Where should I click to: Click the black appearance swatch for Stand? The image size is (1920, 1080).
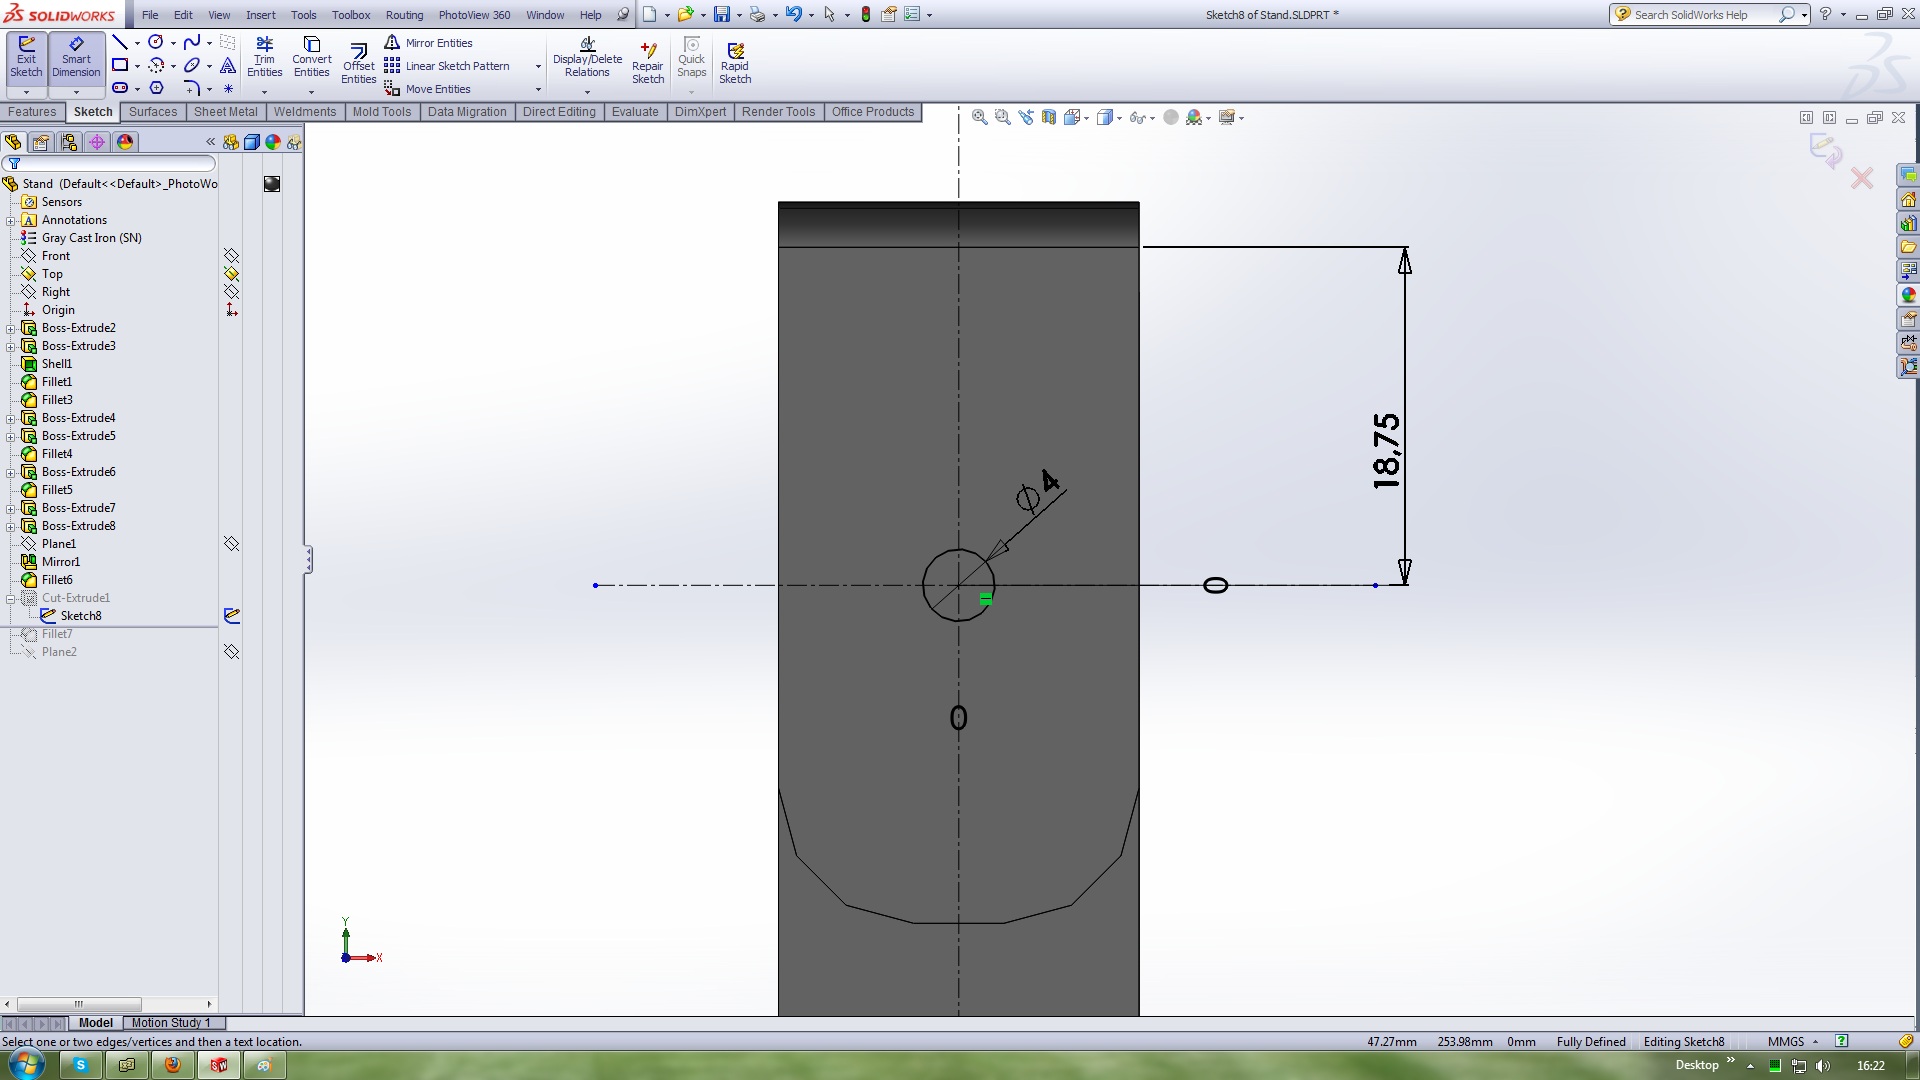pyautogui.click(x=272, y=184)
